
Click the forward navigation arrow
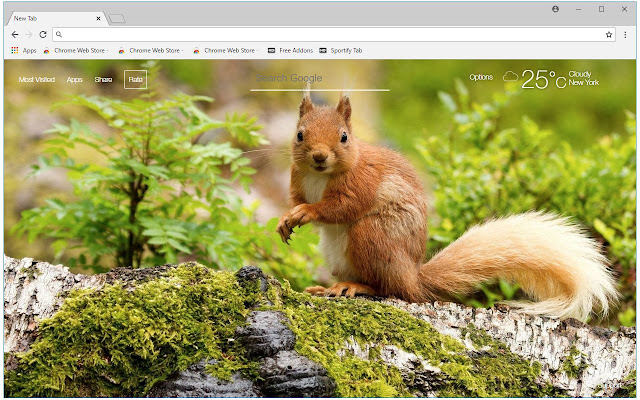(29, 35)
